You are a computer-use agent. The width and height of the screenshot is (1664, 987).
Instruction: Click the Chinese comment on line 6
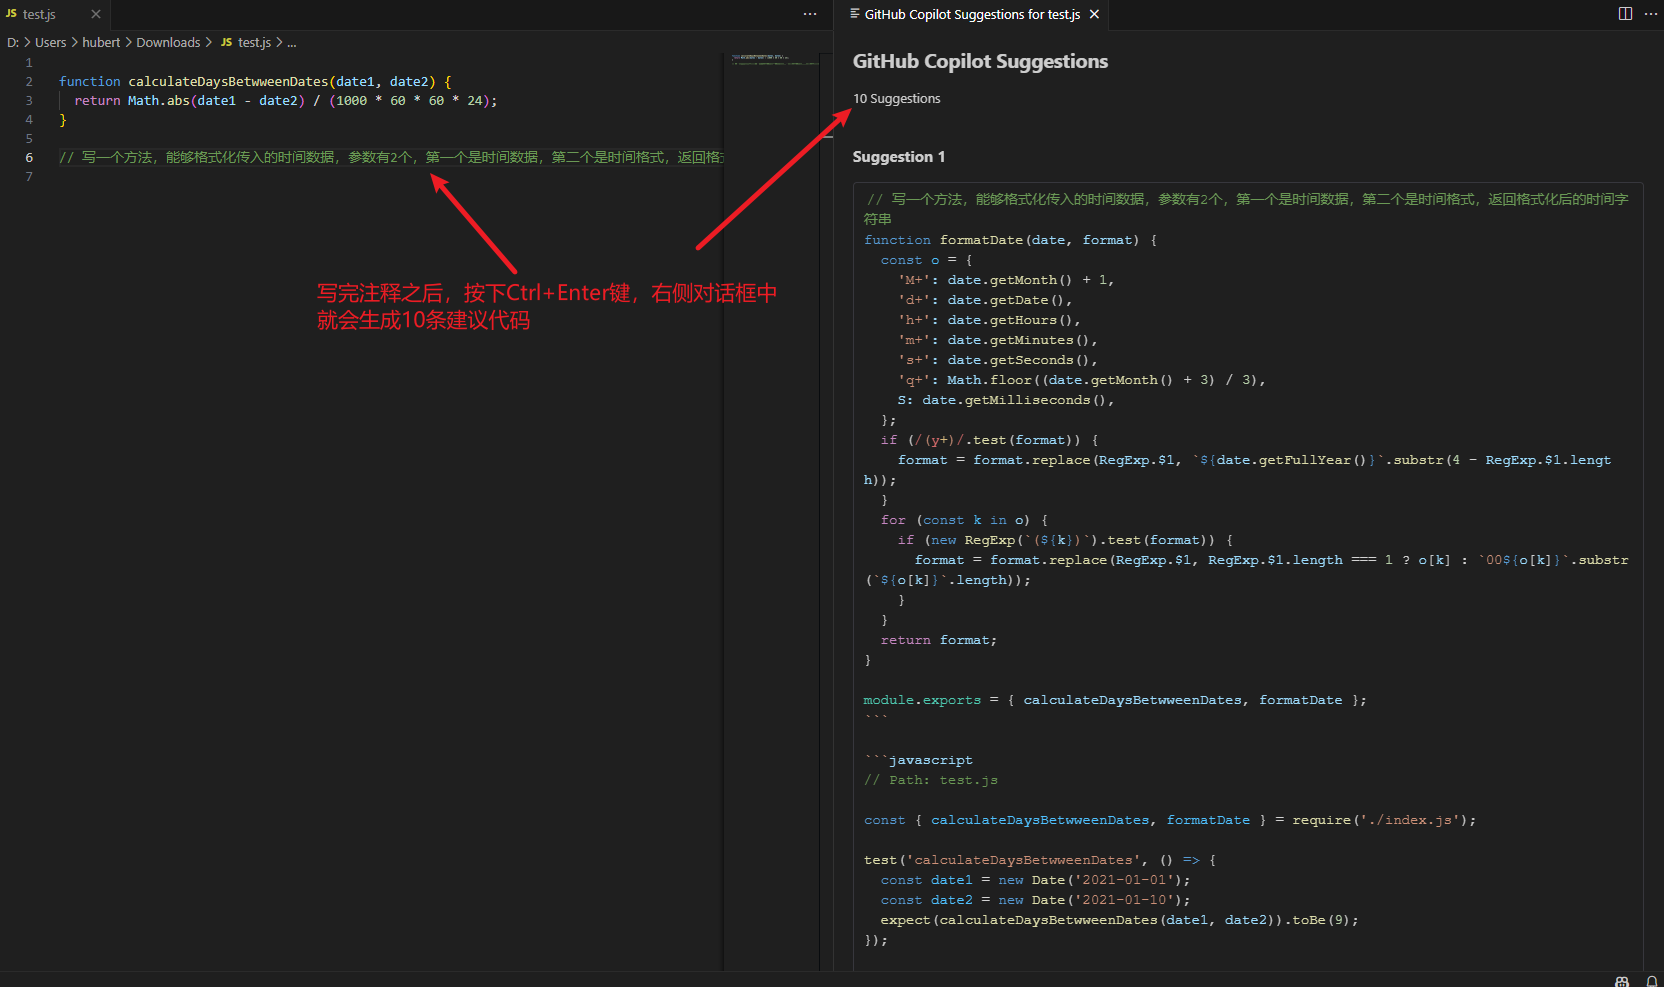(391, 157)
